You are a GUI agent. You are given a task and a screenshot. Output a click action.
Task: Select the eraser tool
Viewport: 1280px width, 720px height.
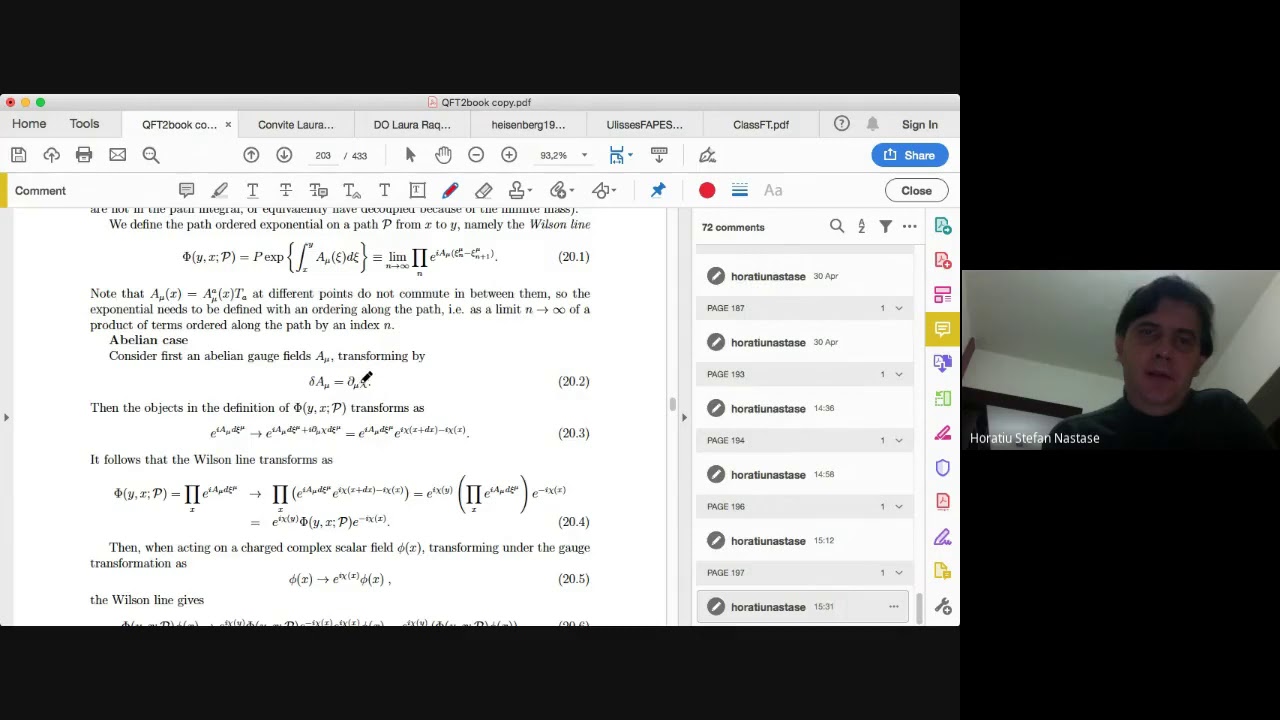[483, 190]
